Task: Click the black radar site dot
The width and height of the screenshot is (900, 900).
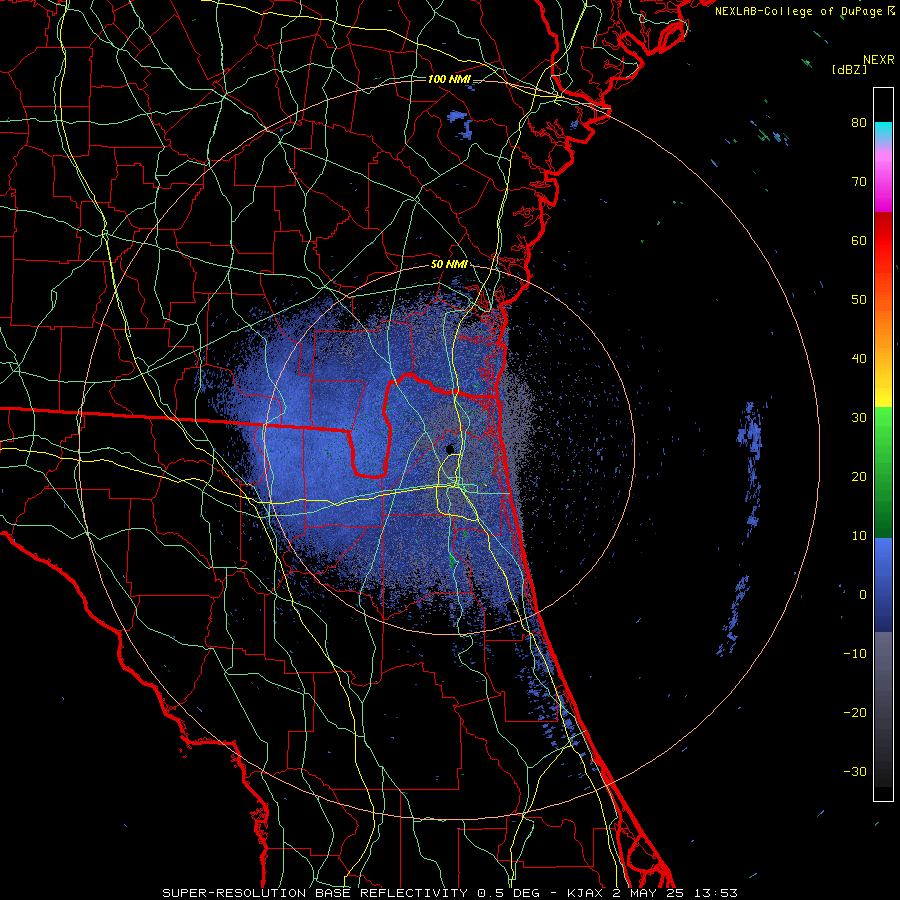Action: tap(450, 449)
